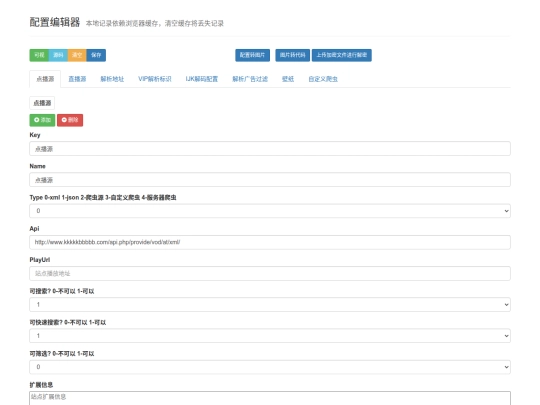Click the red 删除 button
Viewport: 540px width, 405px height.
70,120
